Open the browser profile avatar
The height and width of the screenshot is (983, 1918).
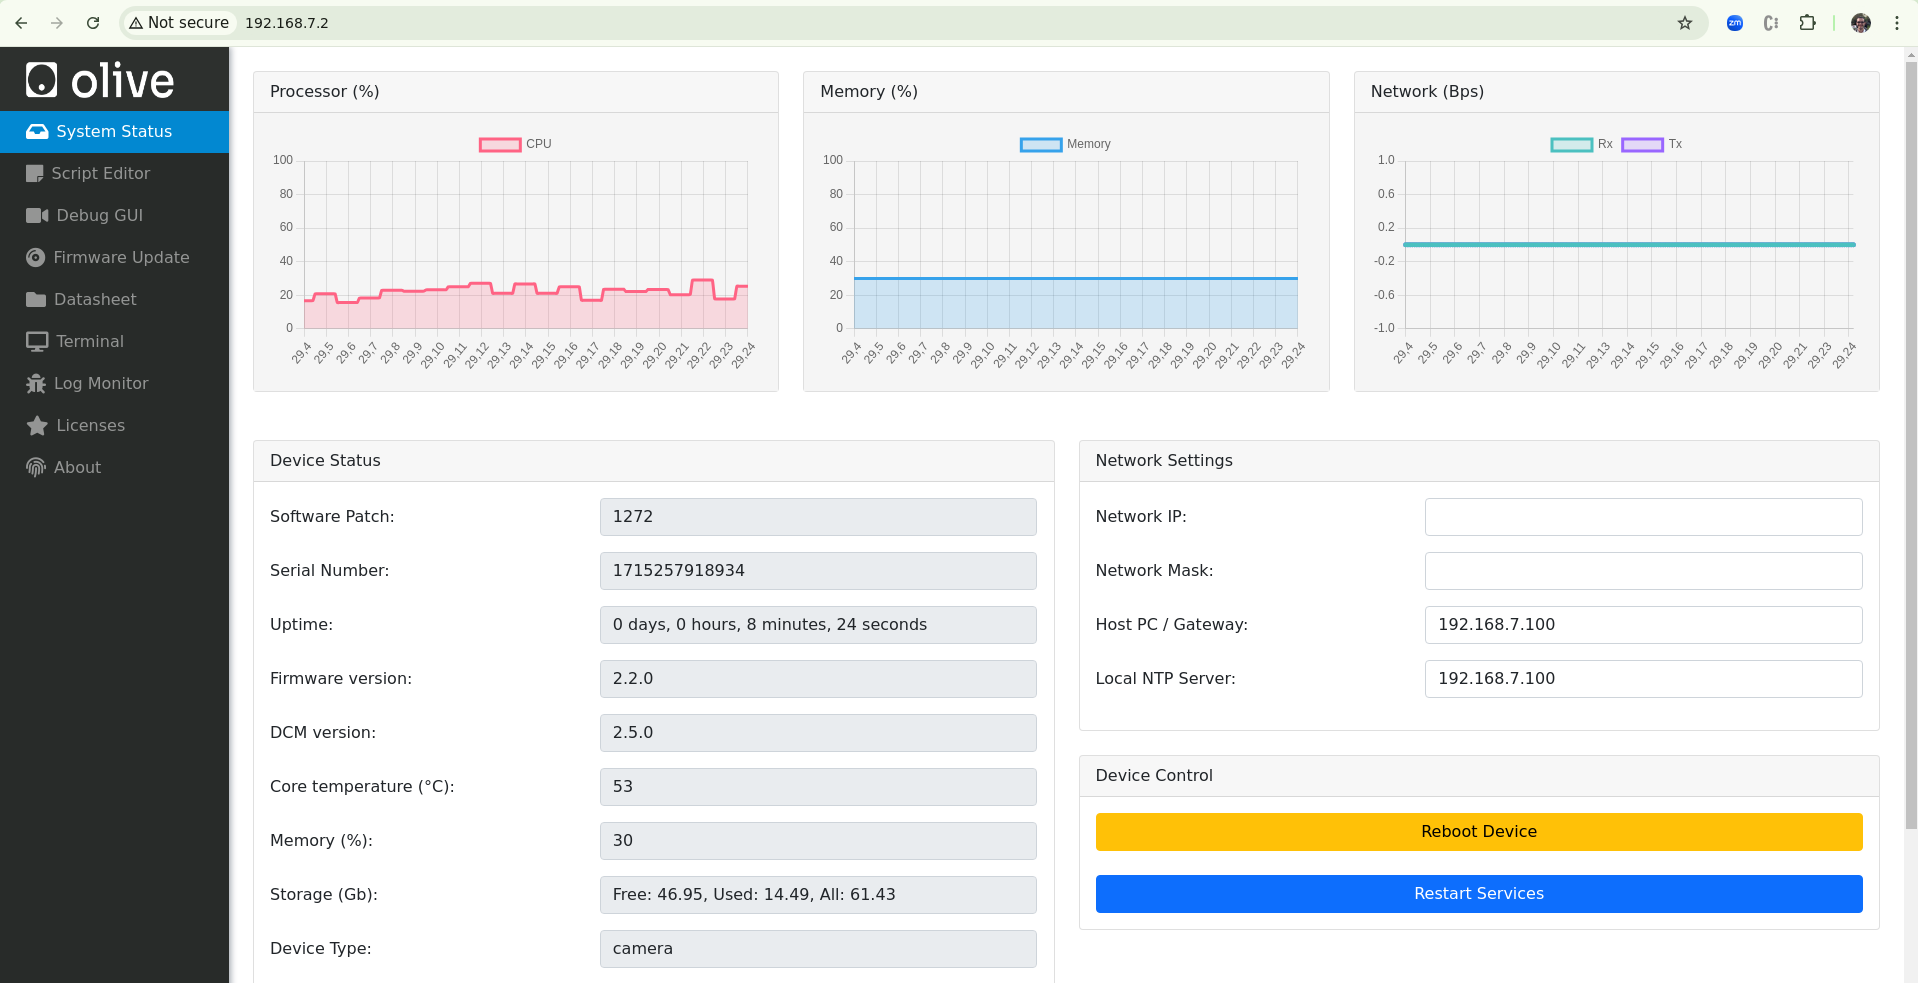(1861, 23)
